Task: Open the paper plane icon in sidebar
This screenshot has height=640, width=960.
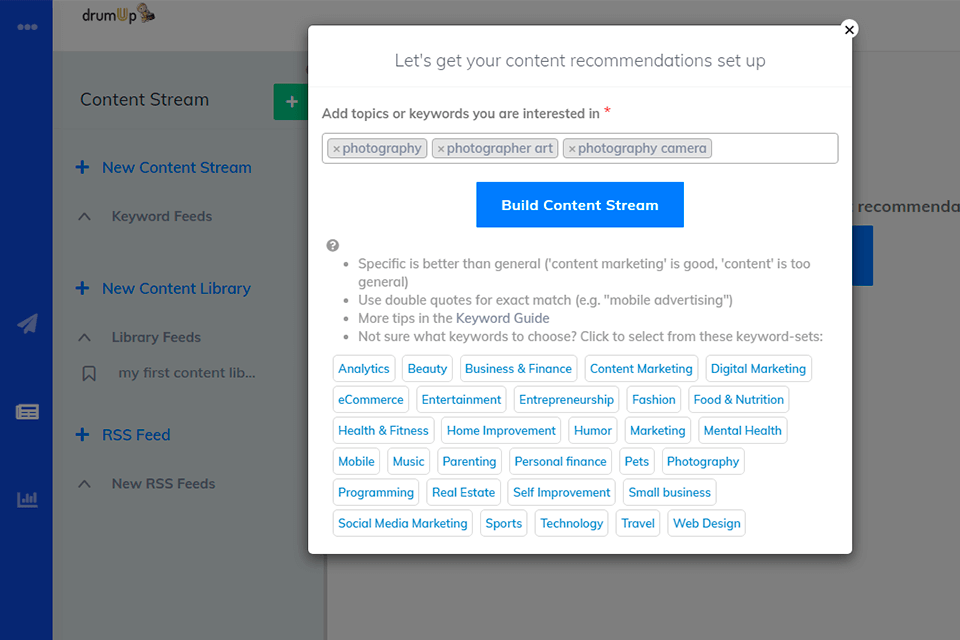Action: pos(27,324)
